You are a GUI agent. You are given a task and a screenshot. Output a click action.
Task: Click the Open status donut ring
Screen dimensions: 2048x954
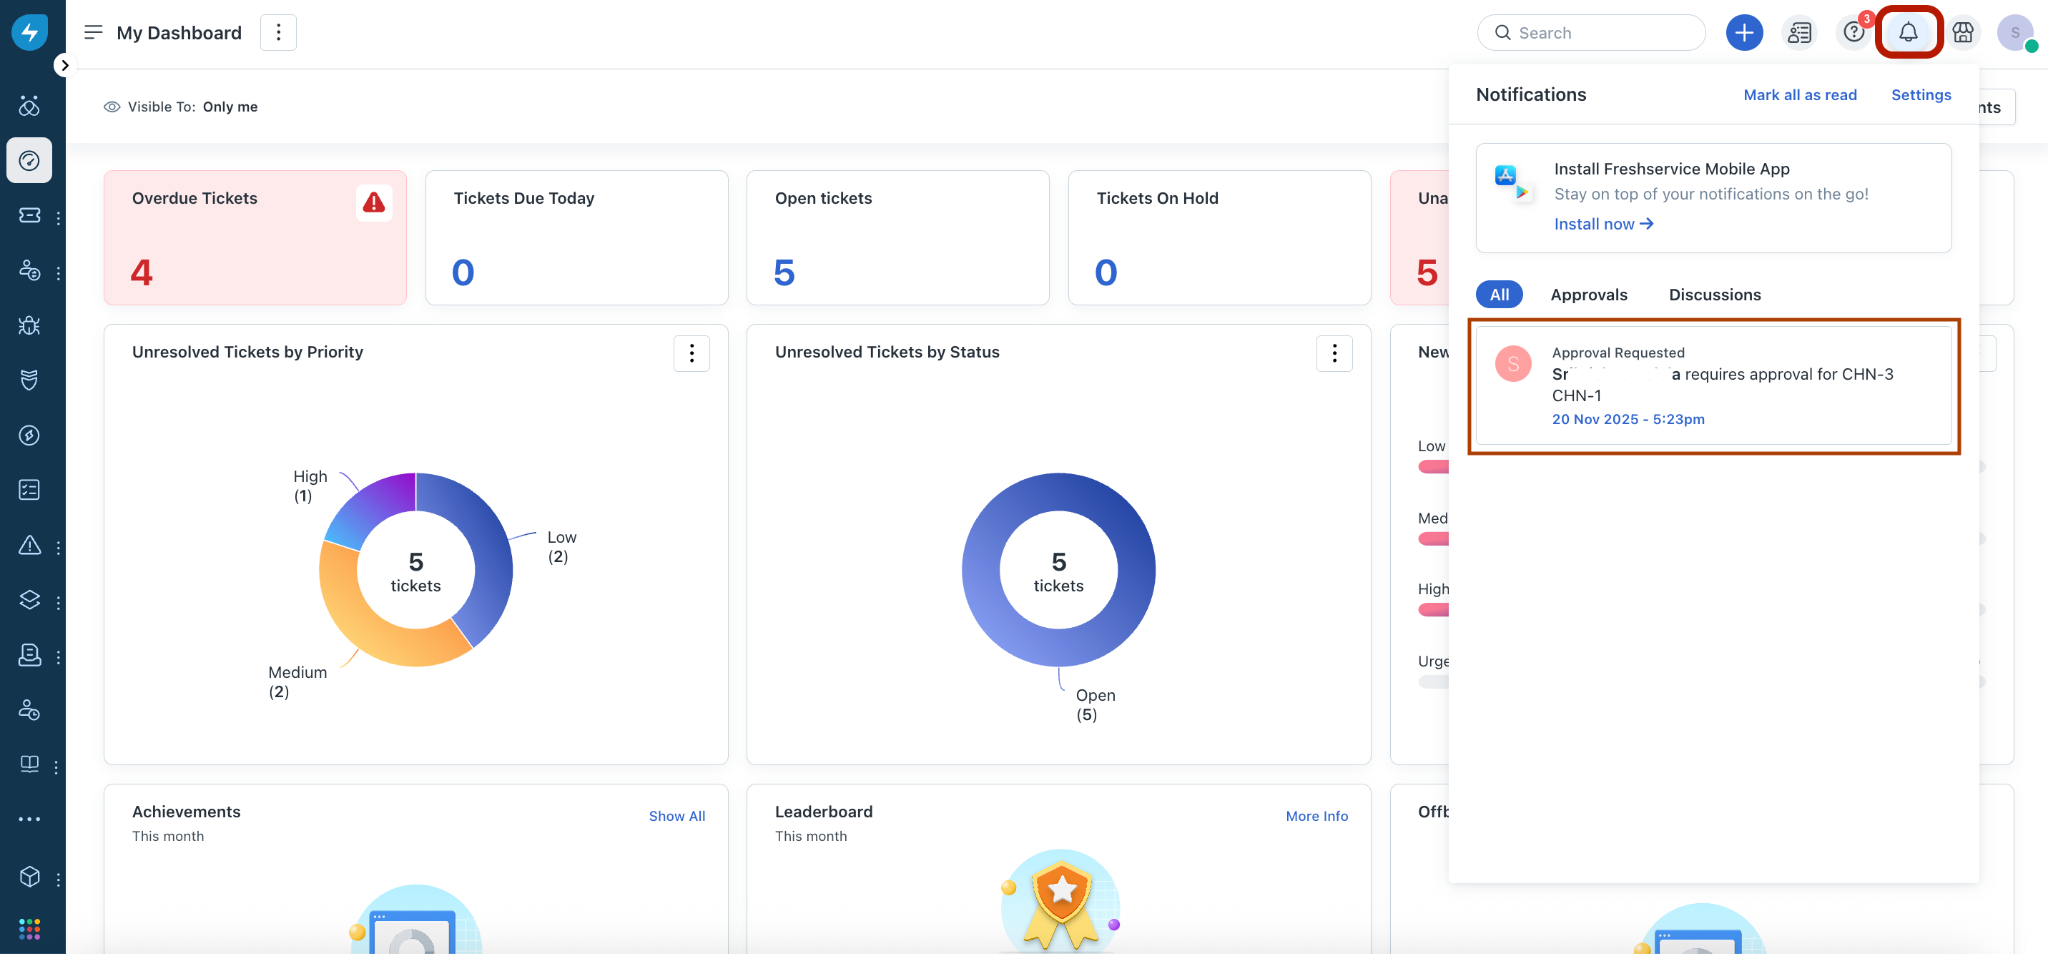click(x=980, y=570)
